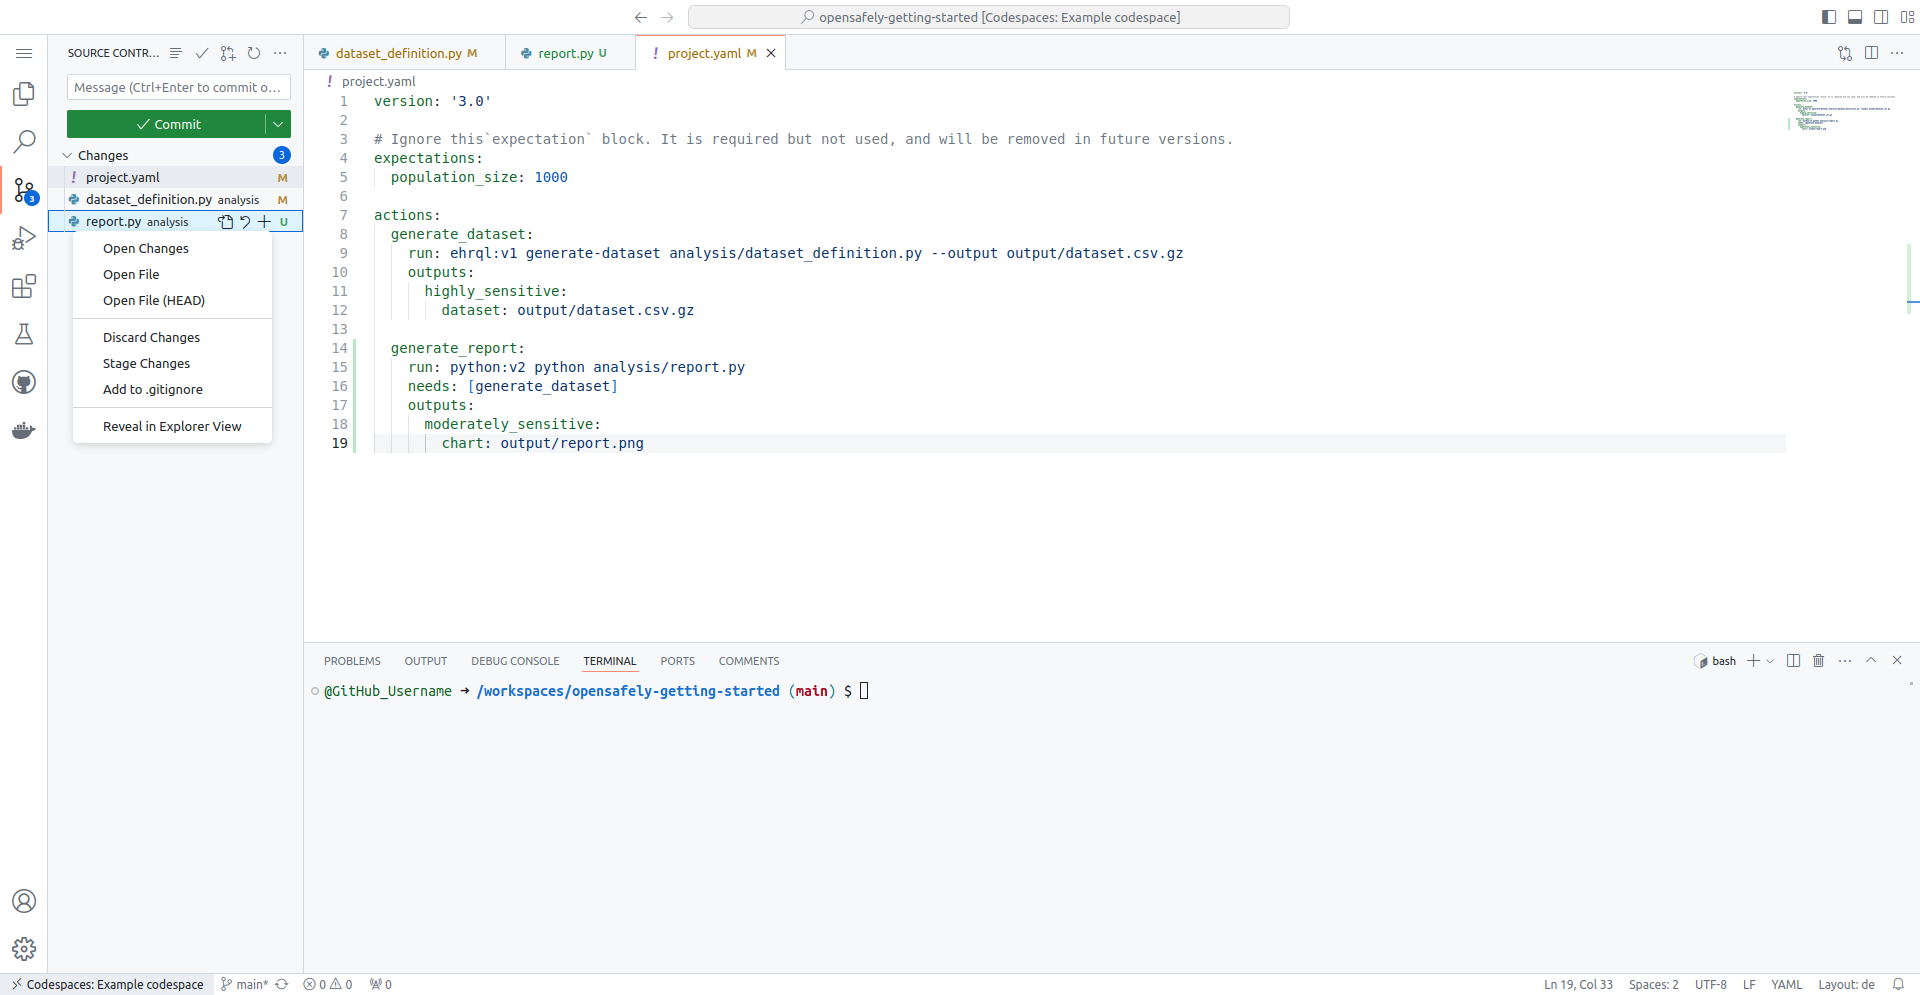Open the terminal profile dropdown chevron
Image resolution: width=1920 pixels, height=995 pixels.
(x=1771, y=660)
